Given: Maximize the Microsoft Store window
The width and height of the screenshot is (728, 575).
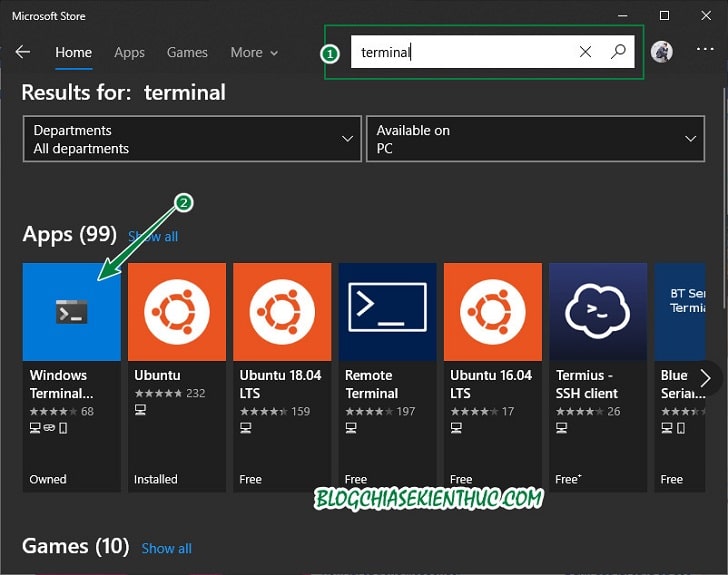Looking at the screenshot, I should tap(664, 16).
